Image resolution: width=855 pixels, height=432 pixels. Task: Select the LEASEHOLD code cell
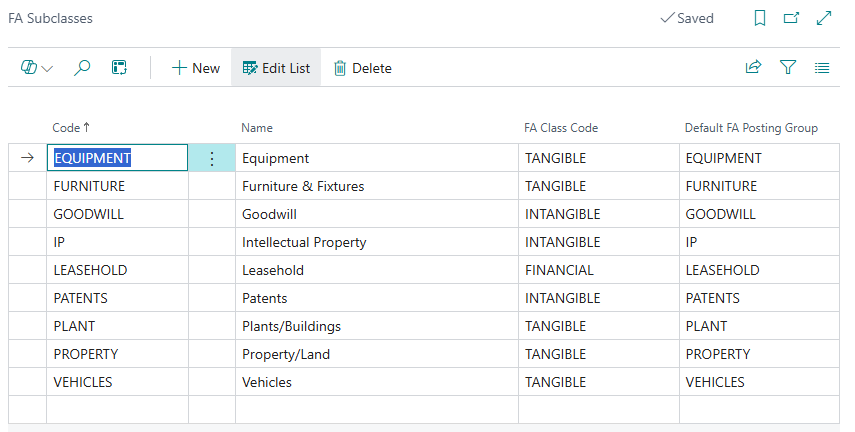[x=117, y=270]
